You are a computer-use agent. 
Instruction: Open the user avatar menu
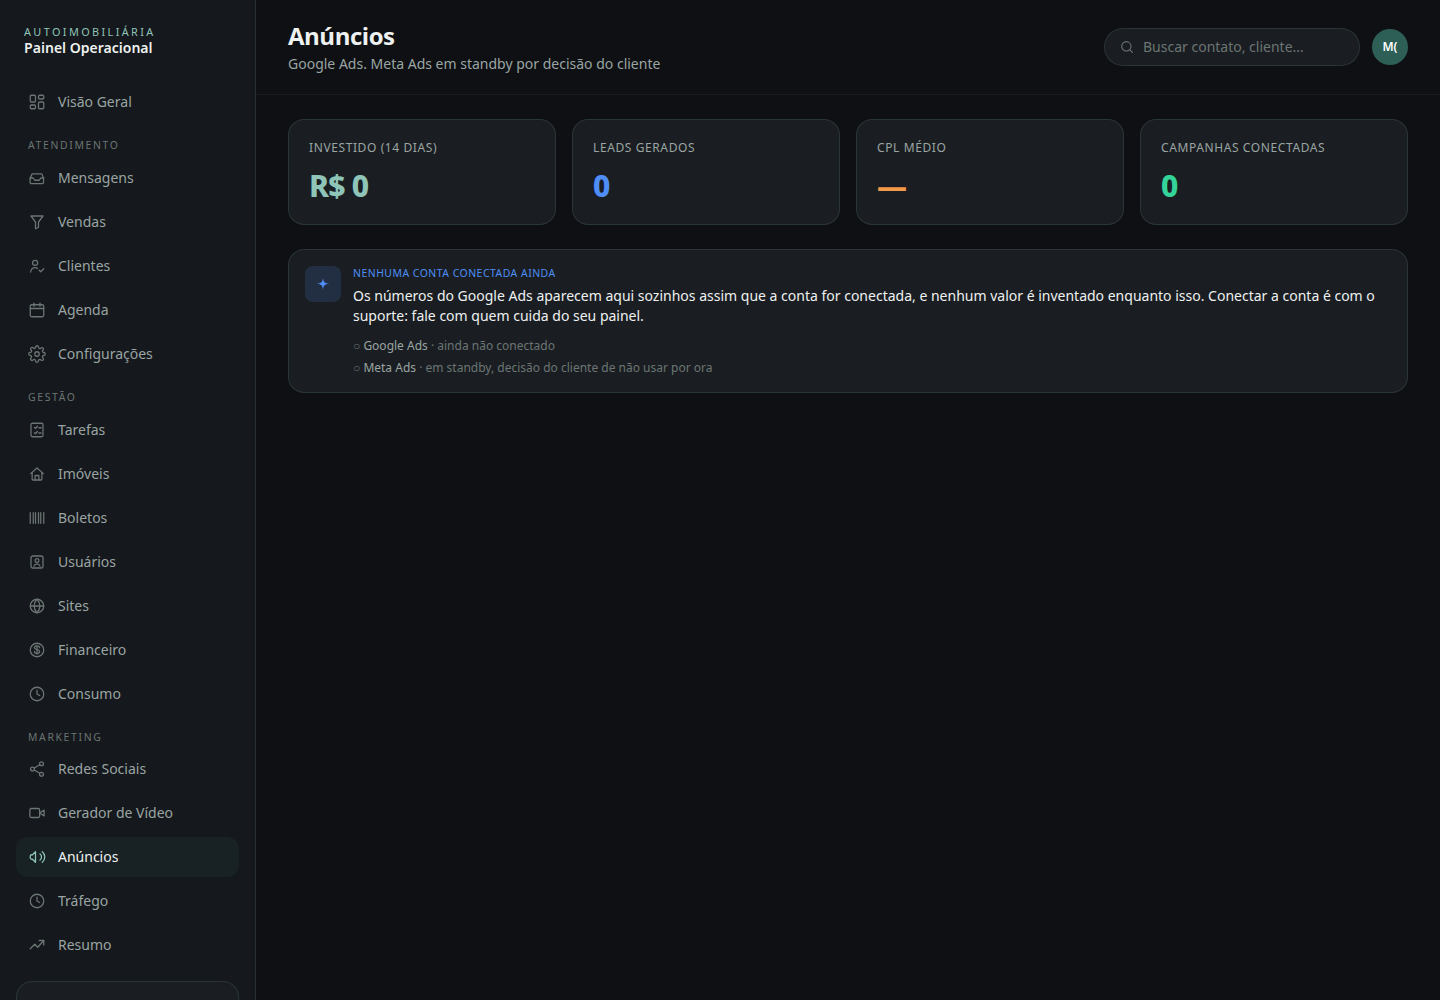1390,47
